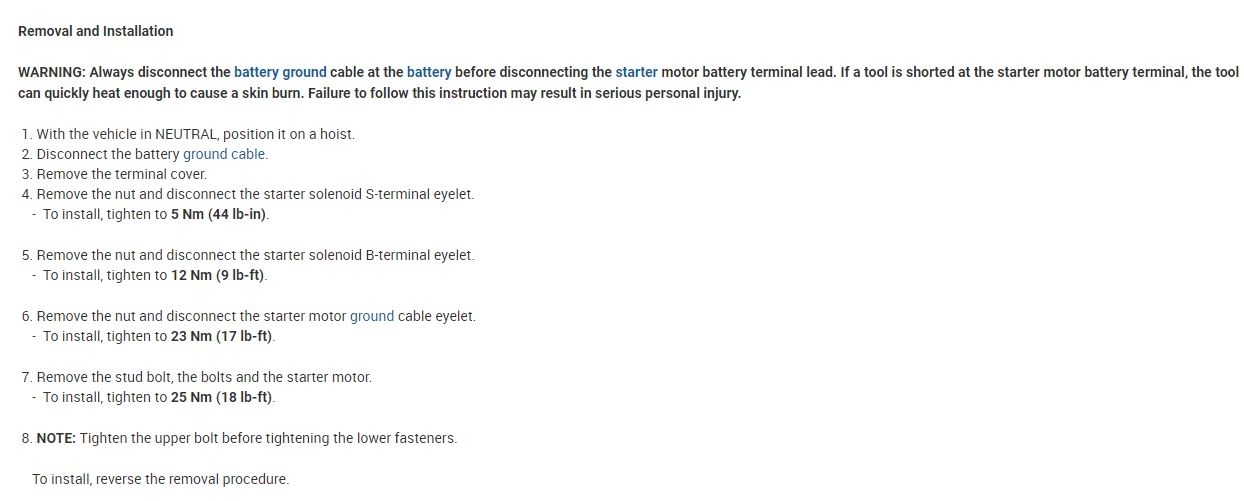Image resolution: width=1244 pixels, height=501 pixels.
Task: Select the '12 Nm (9 lb-ft)' torque value
Action: (219, 275)
